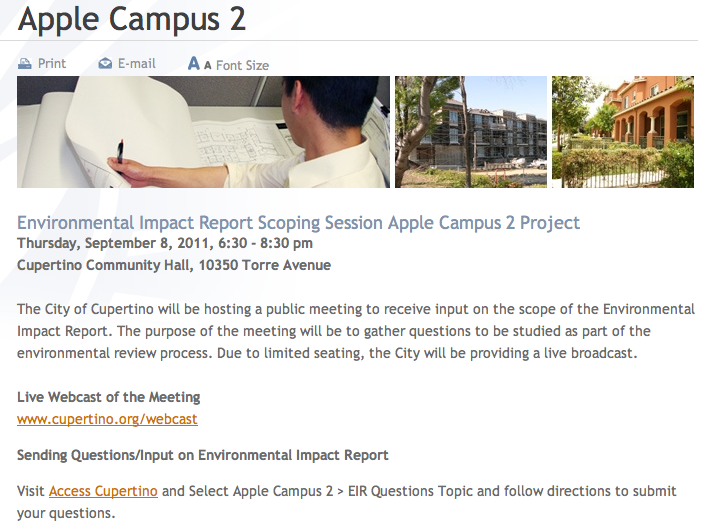The height and width of the screenshot is (524, 704).
Task: Click the Thursday, September 8, 2011 date line
Action: pos(165,243)
